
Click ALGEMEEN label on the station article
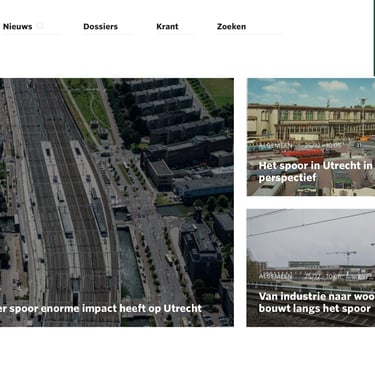(276, 146)
